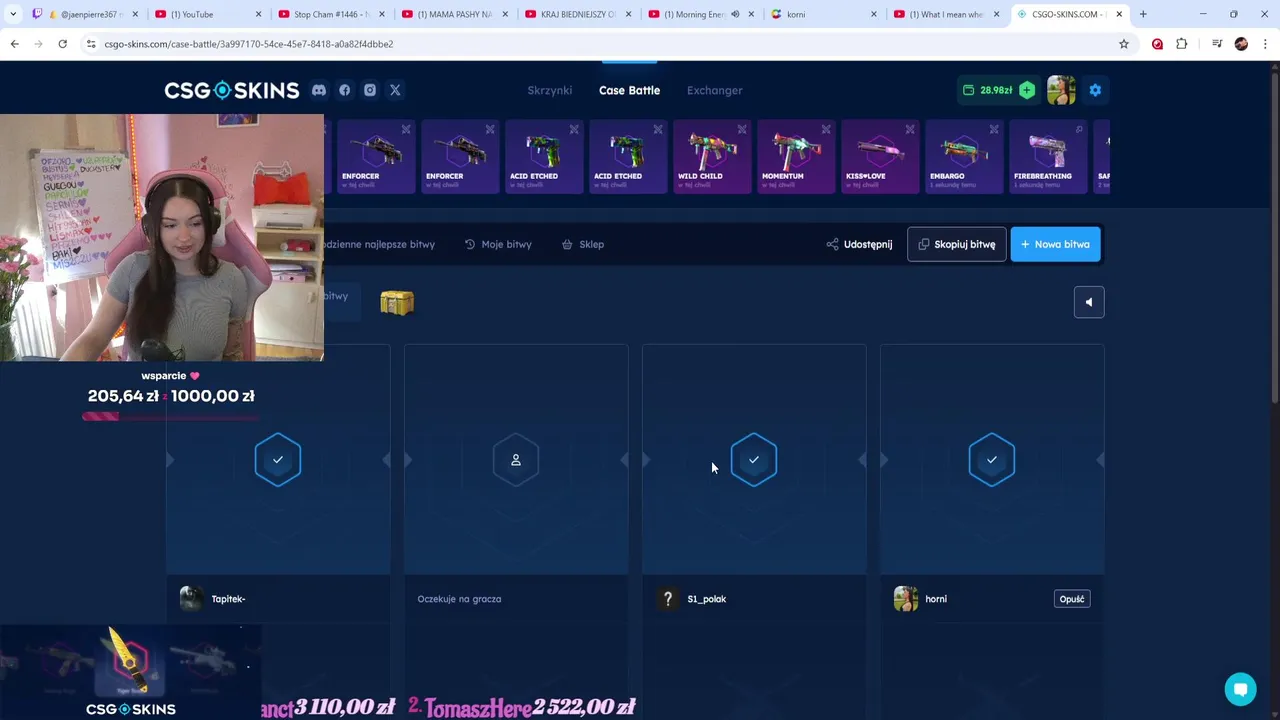Open the Firebreathing skin thumbnail
The height and width of the screenshot is (720, 1280).
coord(1048,152)
